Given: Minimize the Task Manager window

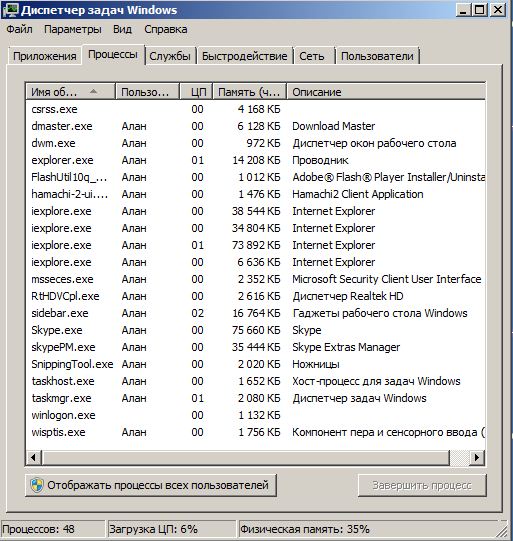Looking at the screenshot, I should click(x=463, y=10).
